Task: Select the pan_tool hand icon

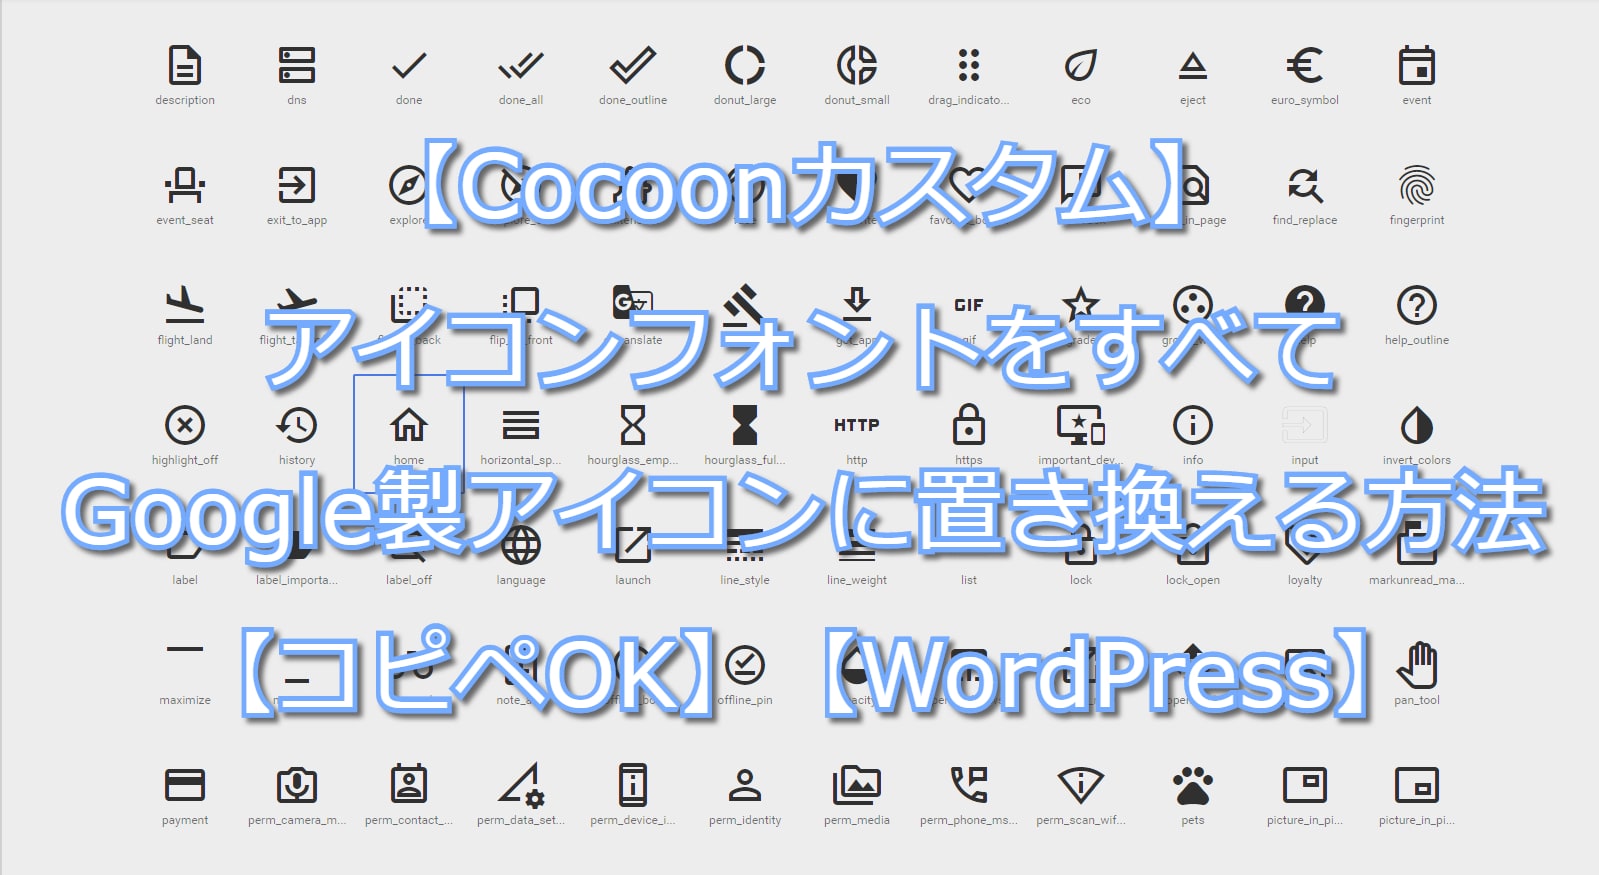Action: pyautogui.click(x=1417, y=664)
